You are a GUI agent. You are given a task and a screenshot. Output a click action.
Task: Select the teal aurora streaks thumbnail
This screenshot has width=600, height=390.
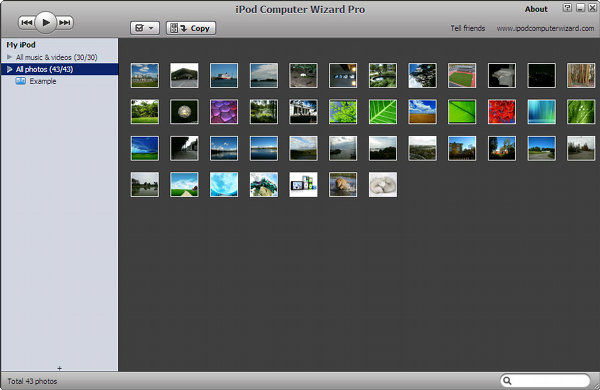pyautogui.click(x=541, y=112)
